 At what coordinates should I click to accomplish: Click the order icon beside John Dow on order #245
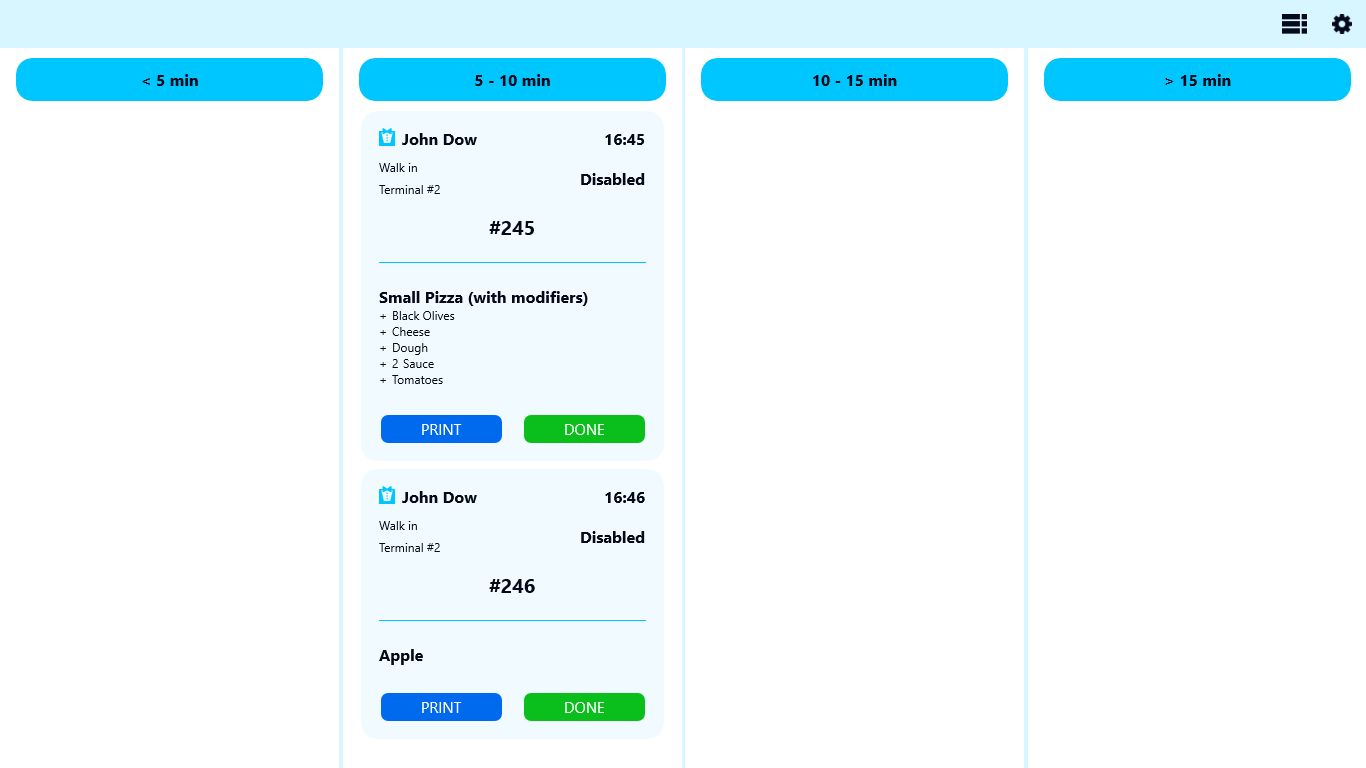click(x=387, y=138)
